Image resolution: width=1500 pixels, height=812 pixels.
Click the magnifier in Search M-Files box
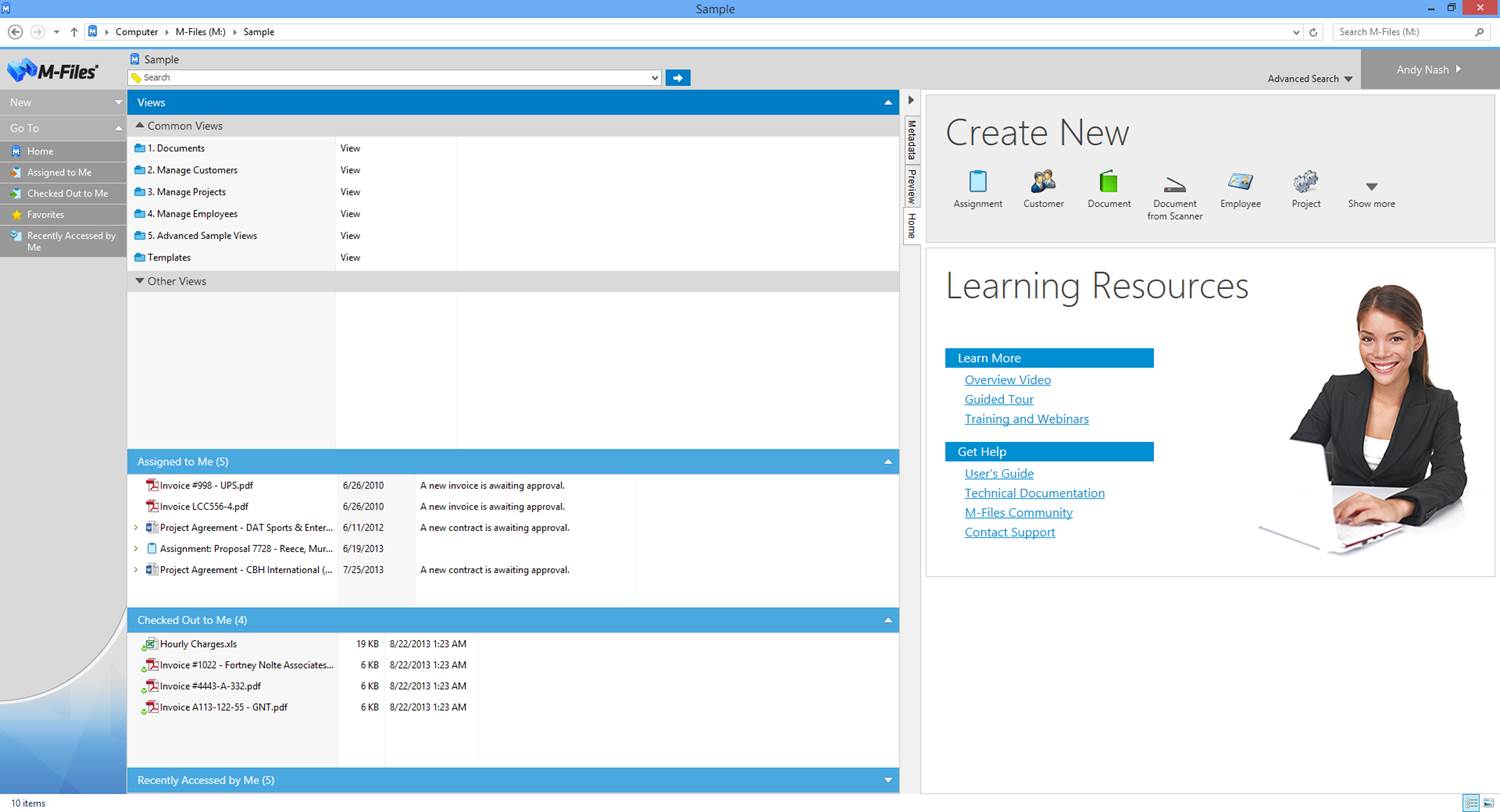[1480, 32]
